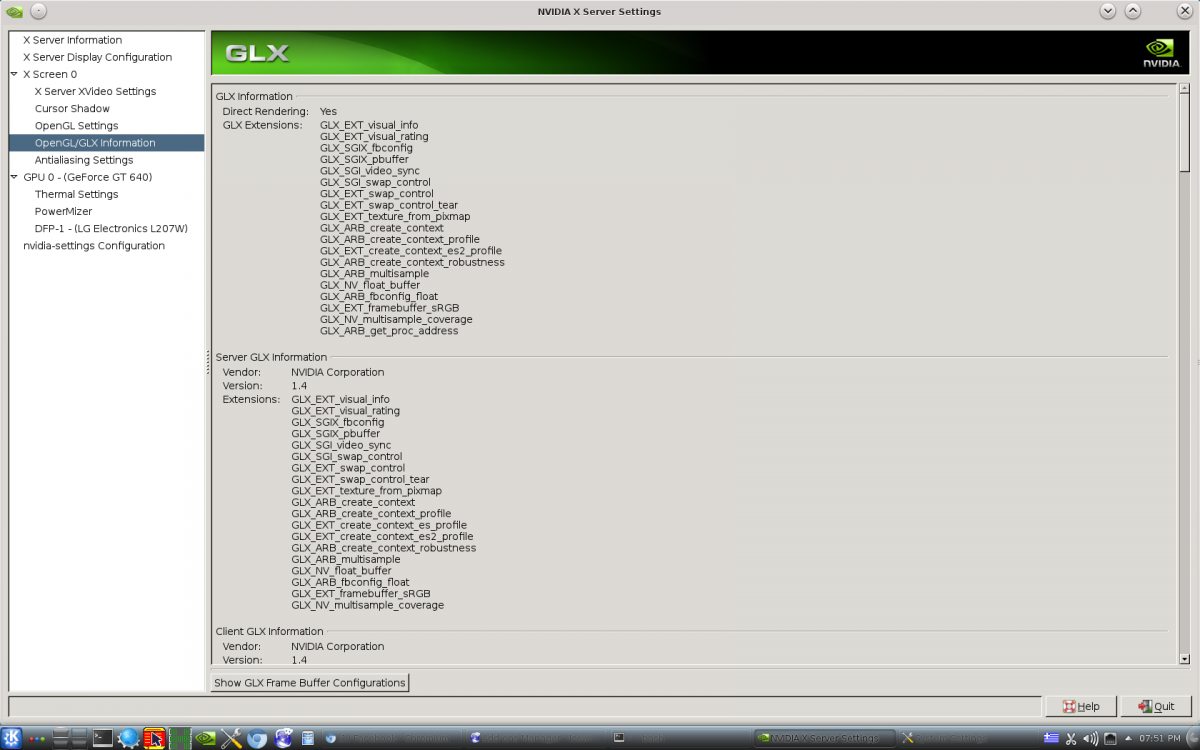1200x750 pixels.
Task: Launch the Iceweasel globe icon
Action: tap(283, 738)
